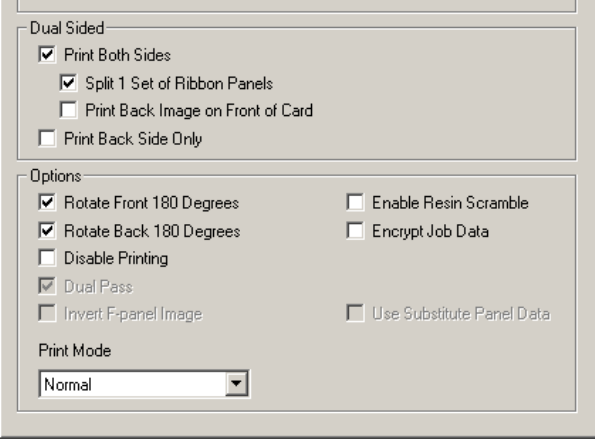Viewport: 595px width, 439px height.
Task: Click the word Scramble in the Resin label
Action: tap(497, 202)
